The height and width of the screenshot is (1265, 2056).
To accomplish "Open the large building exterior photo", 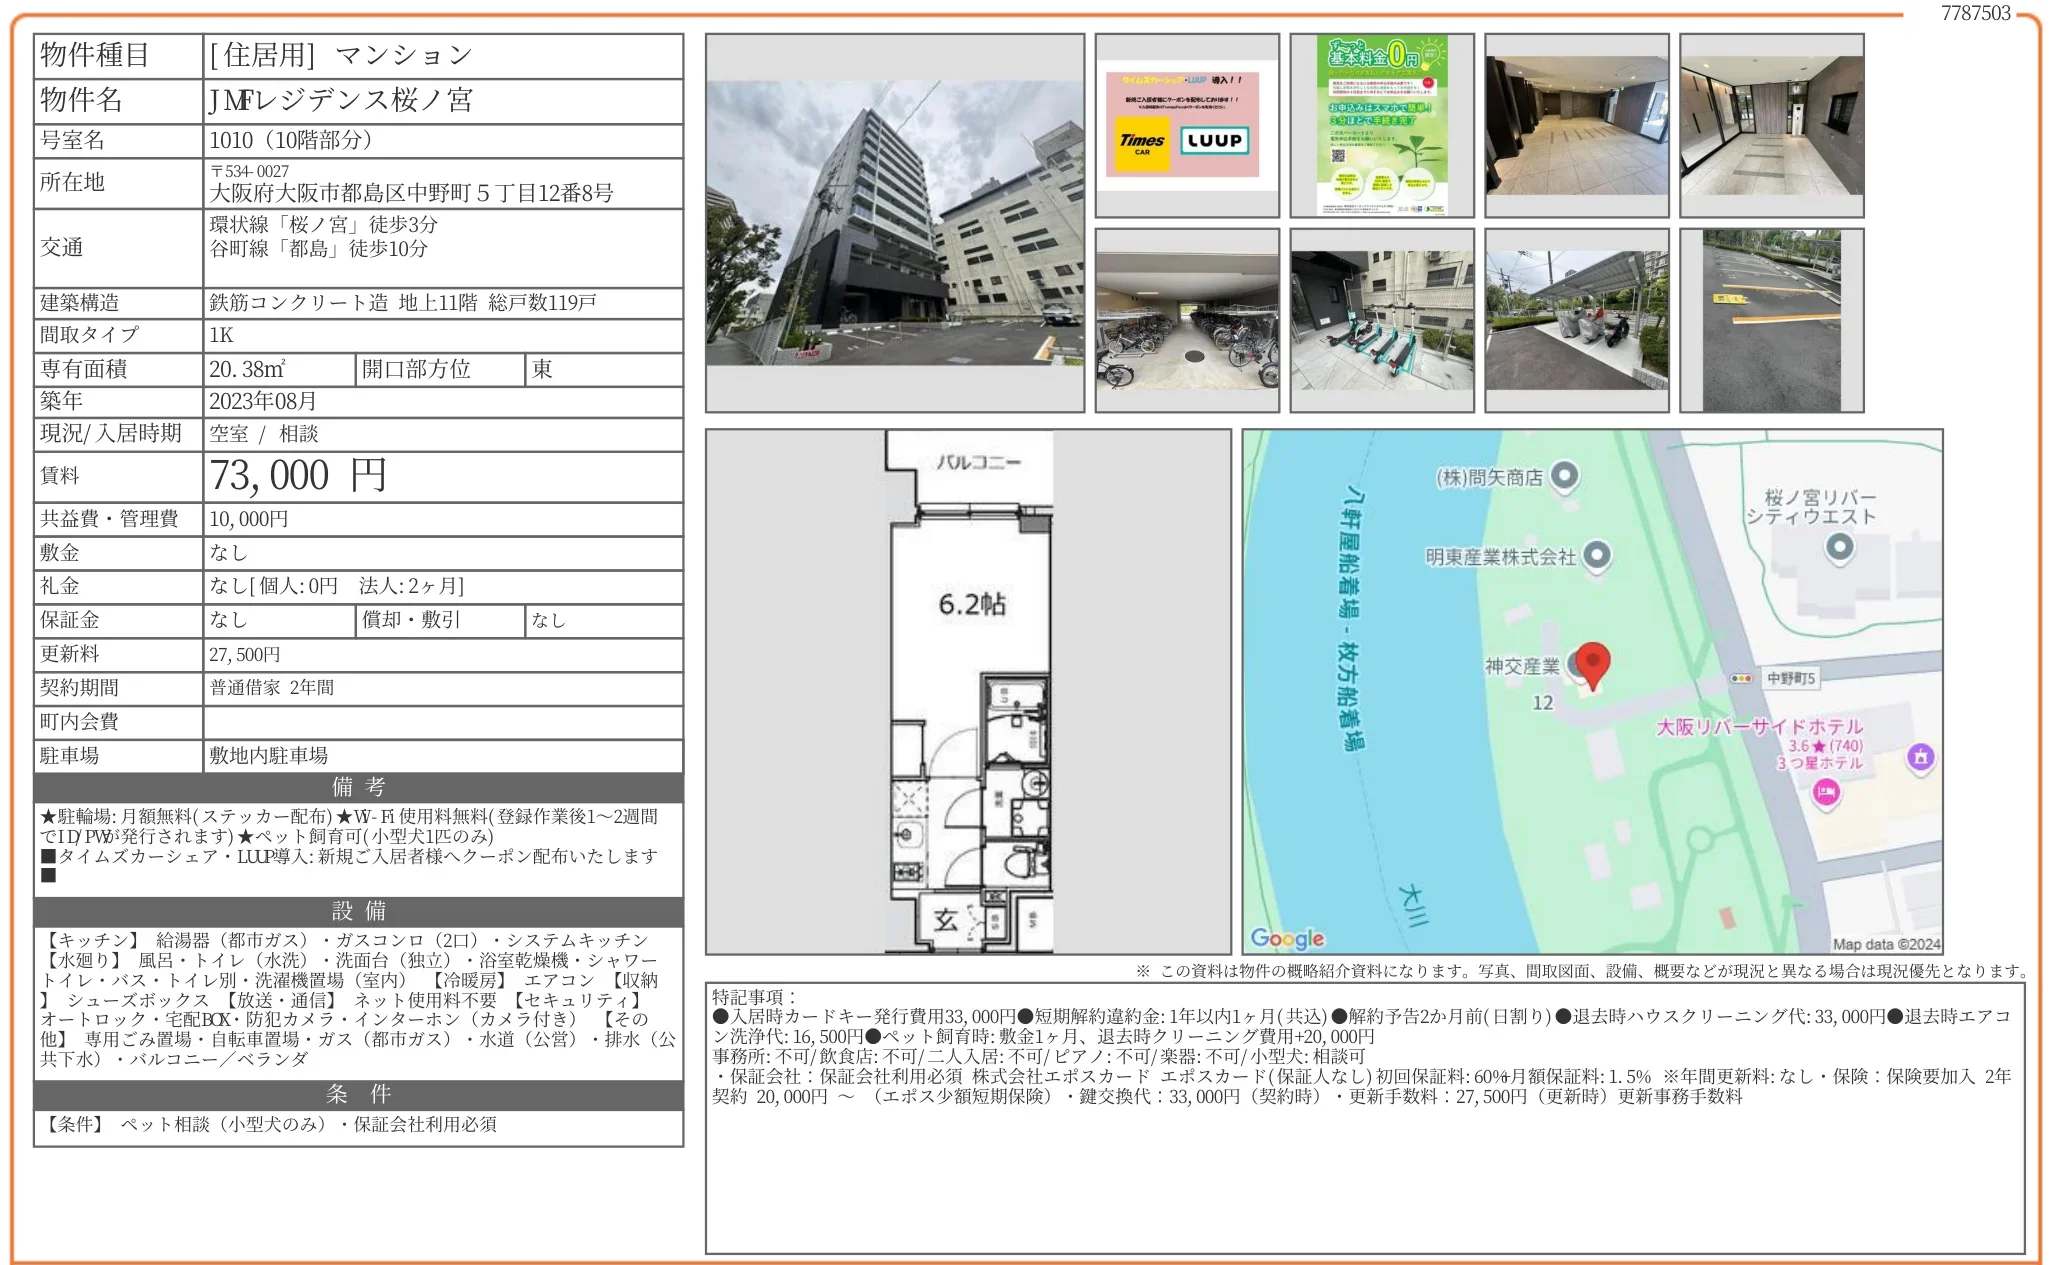I will 894,223.
